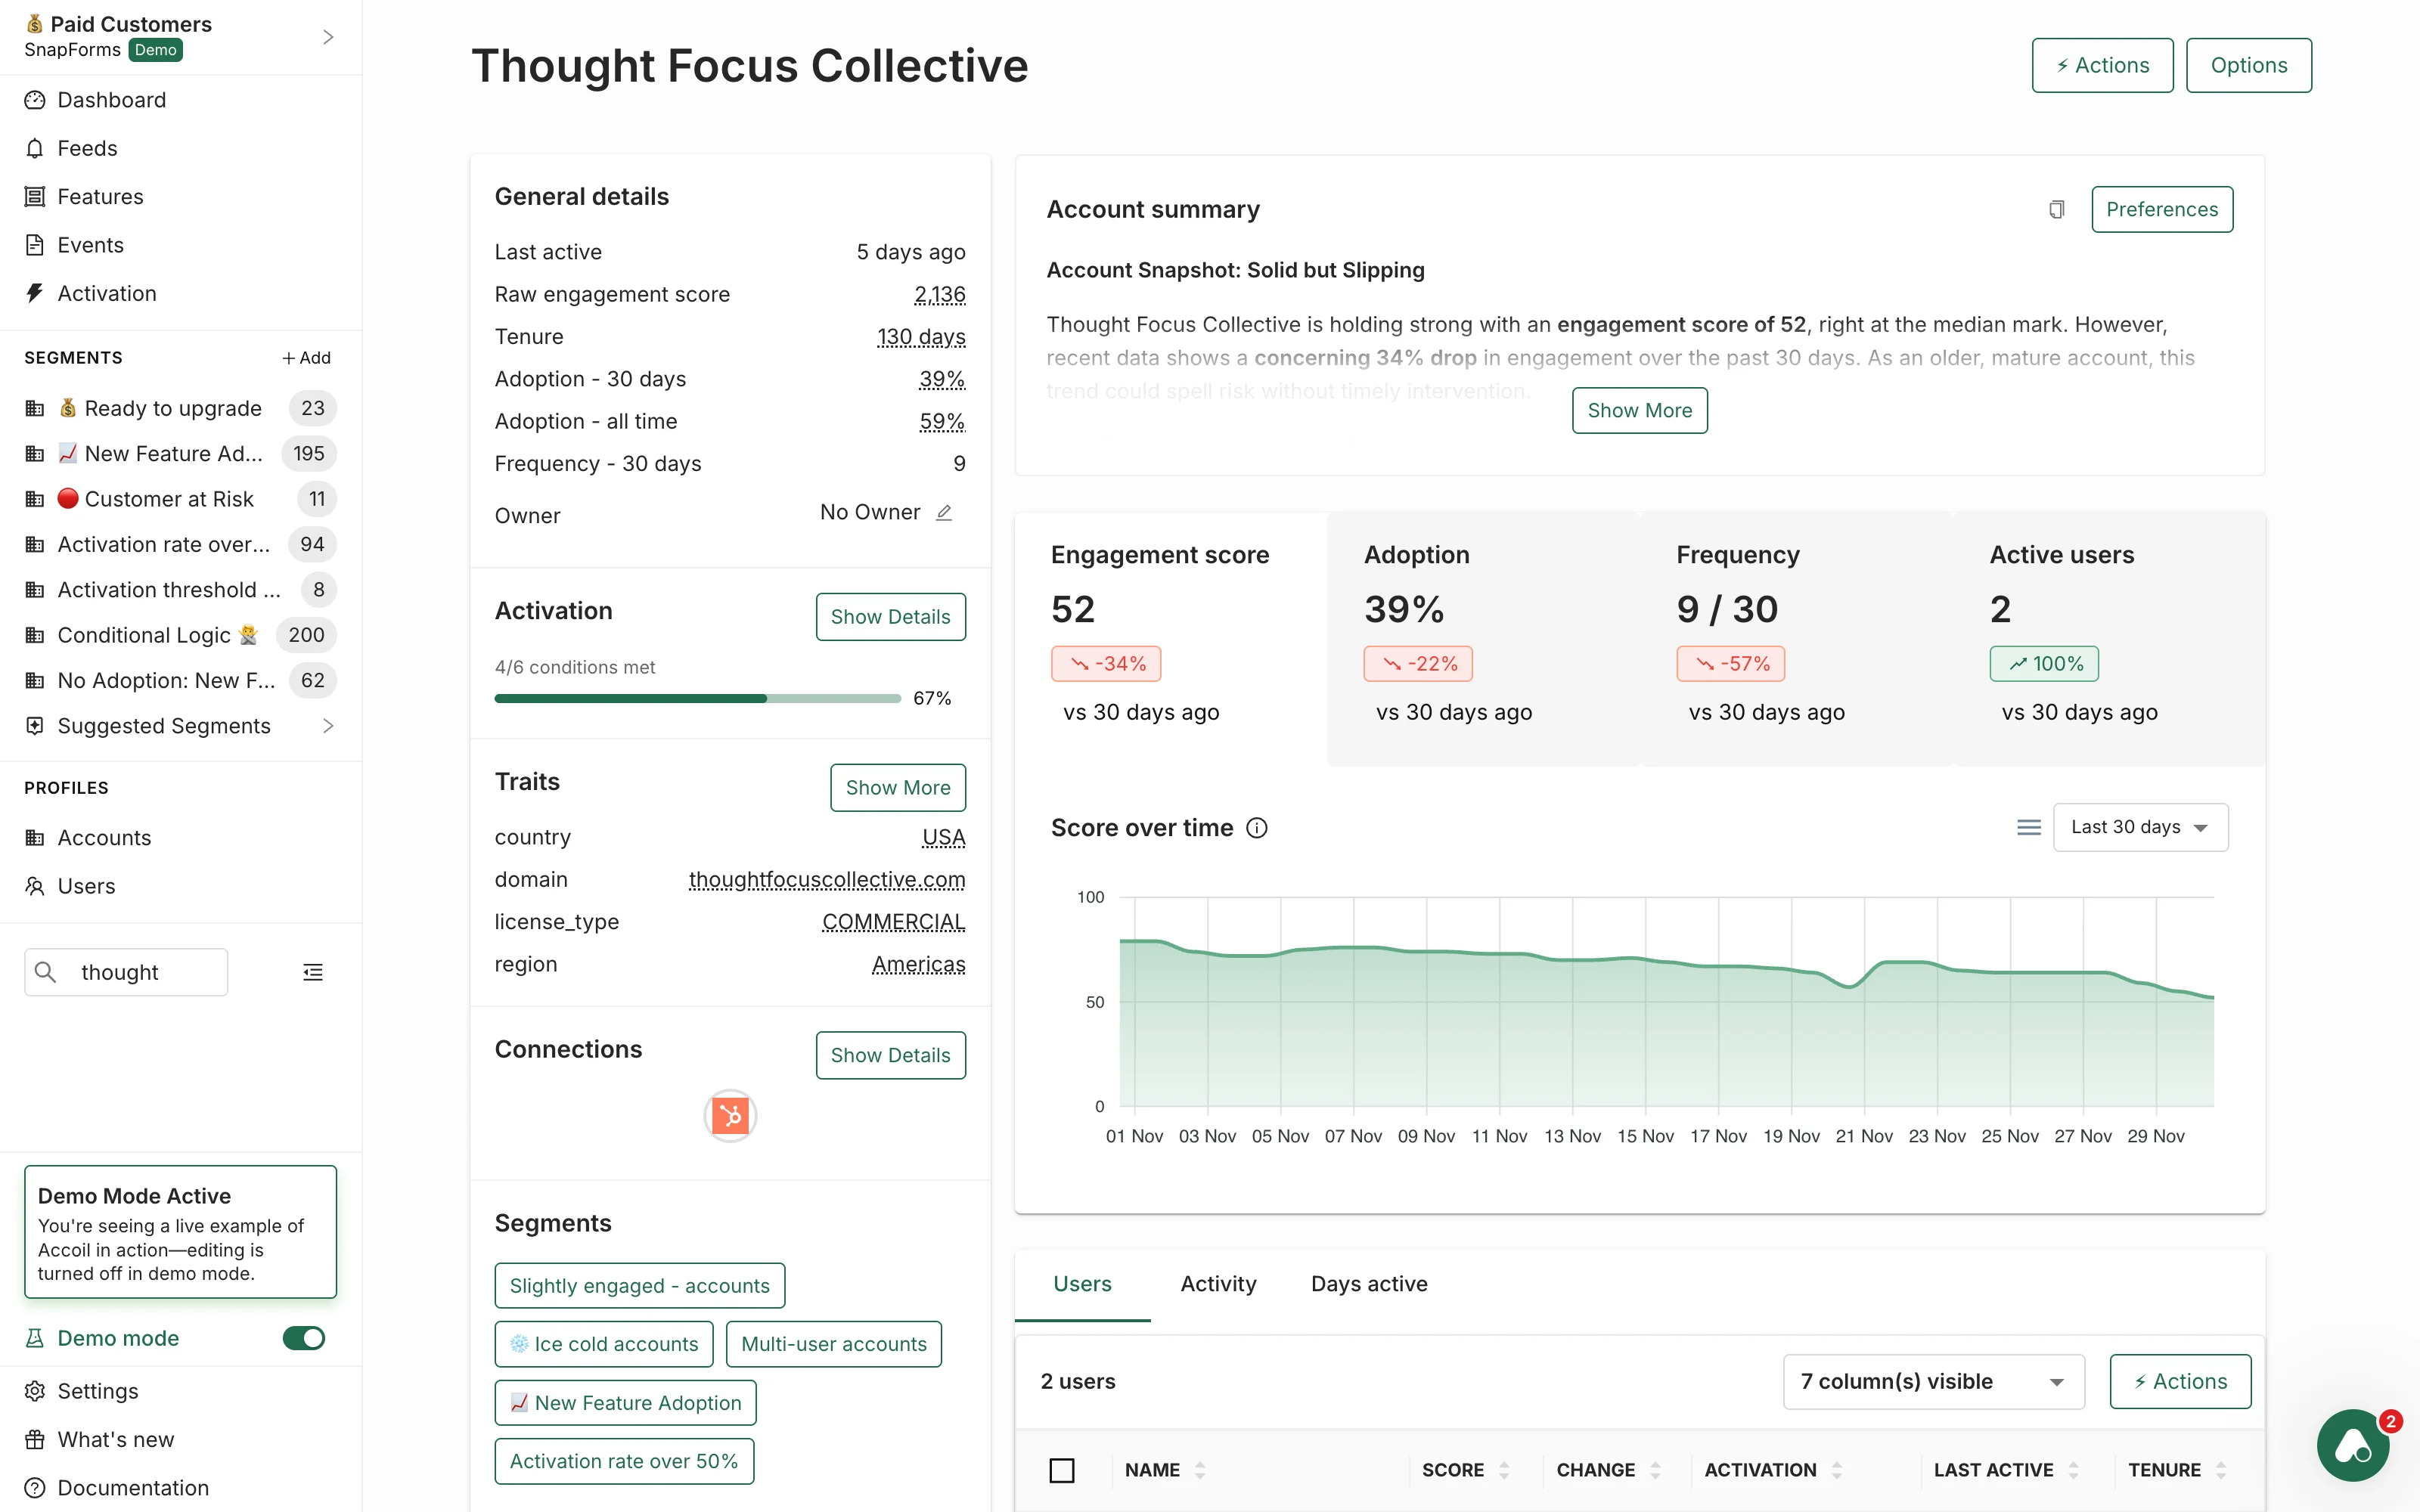Viewport: 2420px width, 1512px height.
Task: Open the HubSpot connection icon
Action: coord(730,1115)
